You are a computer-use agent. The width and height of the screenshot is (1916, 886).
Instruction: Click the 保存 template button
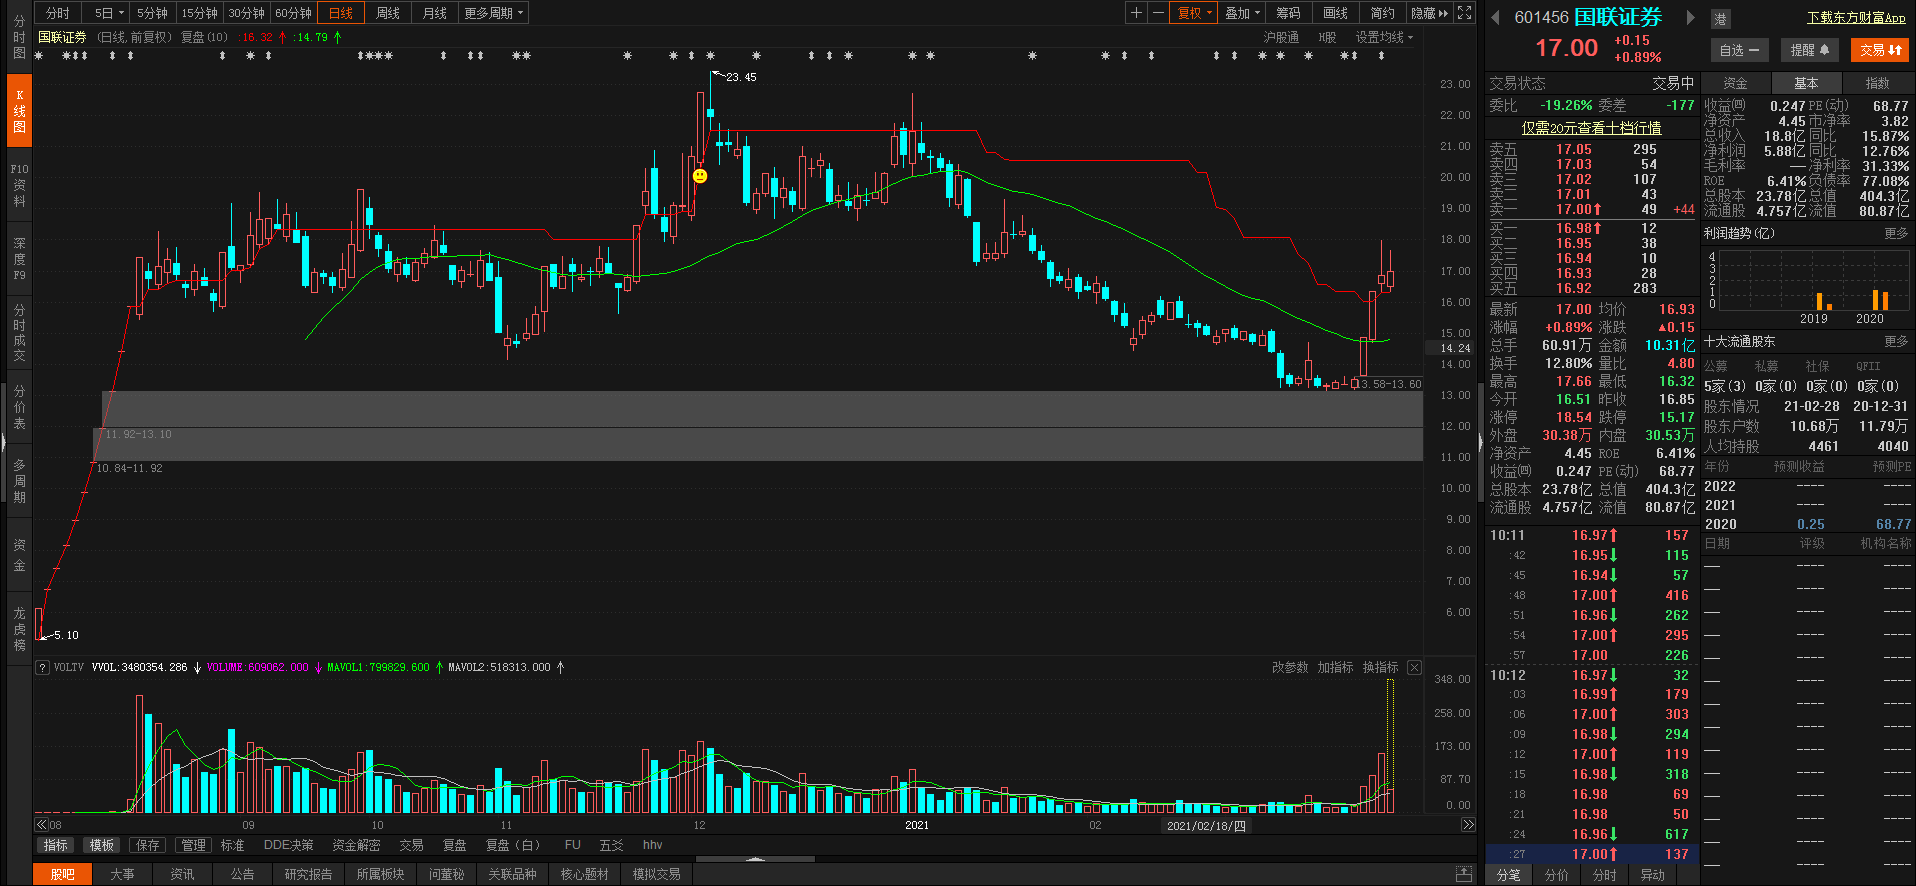148,846
